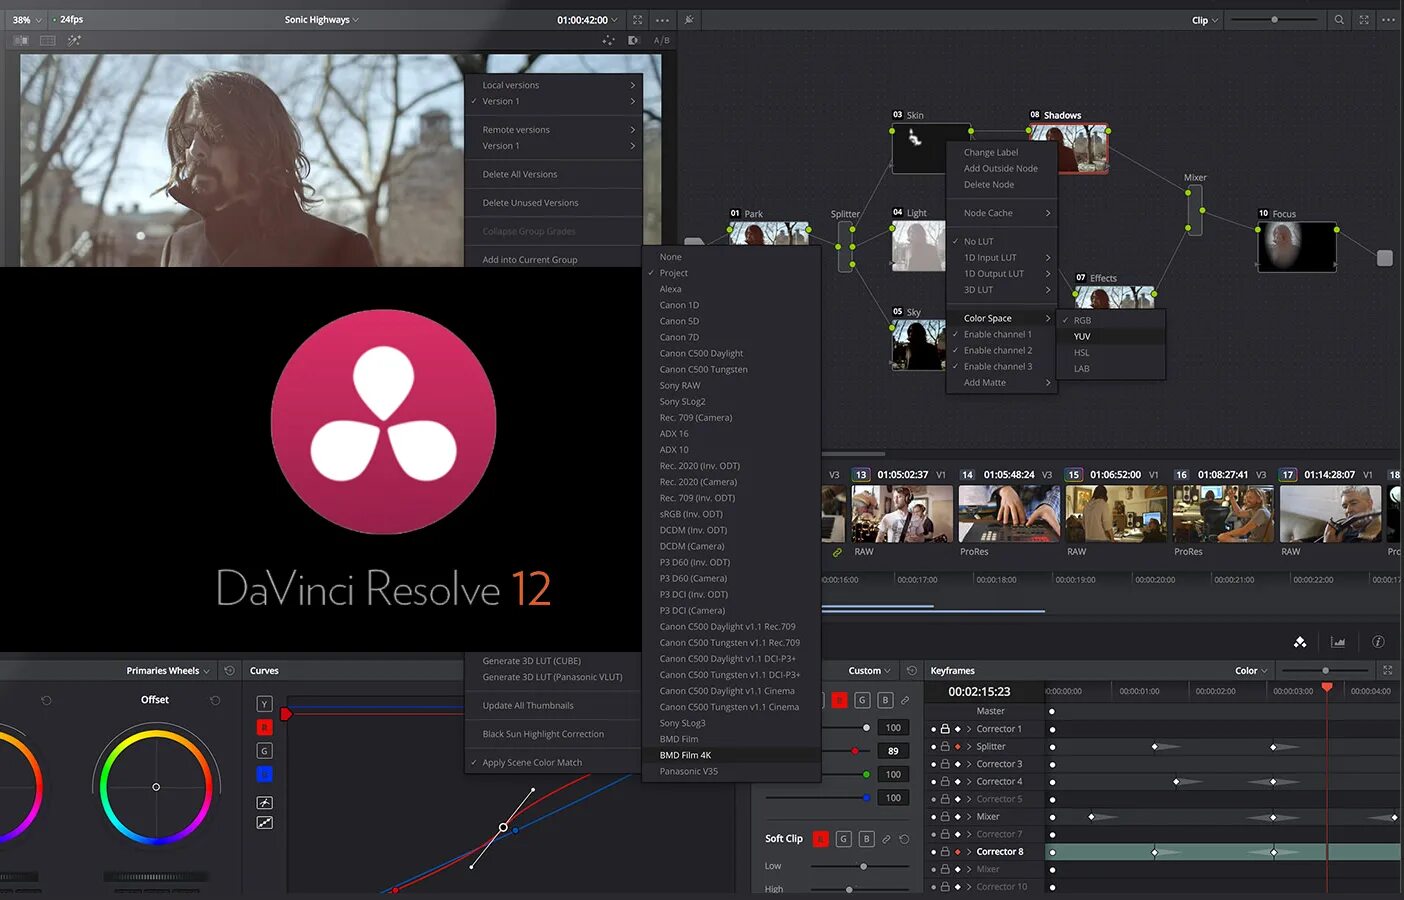Select the Y channel curve button
This screenshot has width=1404, height=900.
[264, 704]
